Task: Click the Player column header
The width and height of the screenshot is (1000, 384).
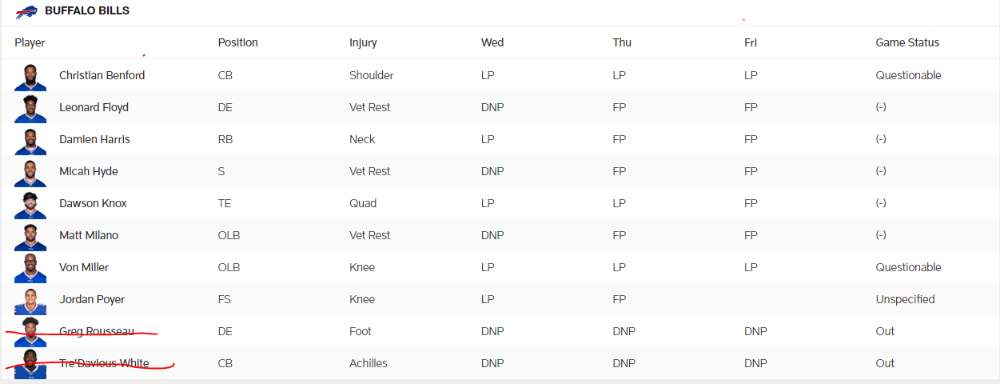Action: point(30,43)
